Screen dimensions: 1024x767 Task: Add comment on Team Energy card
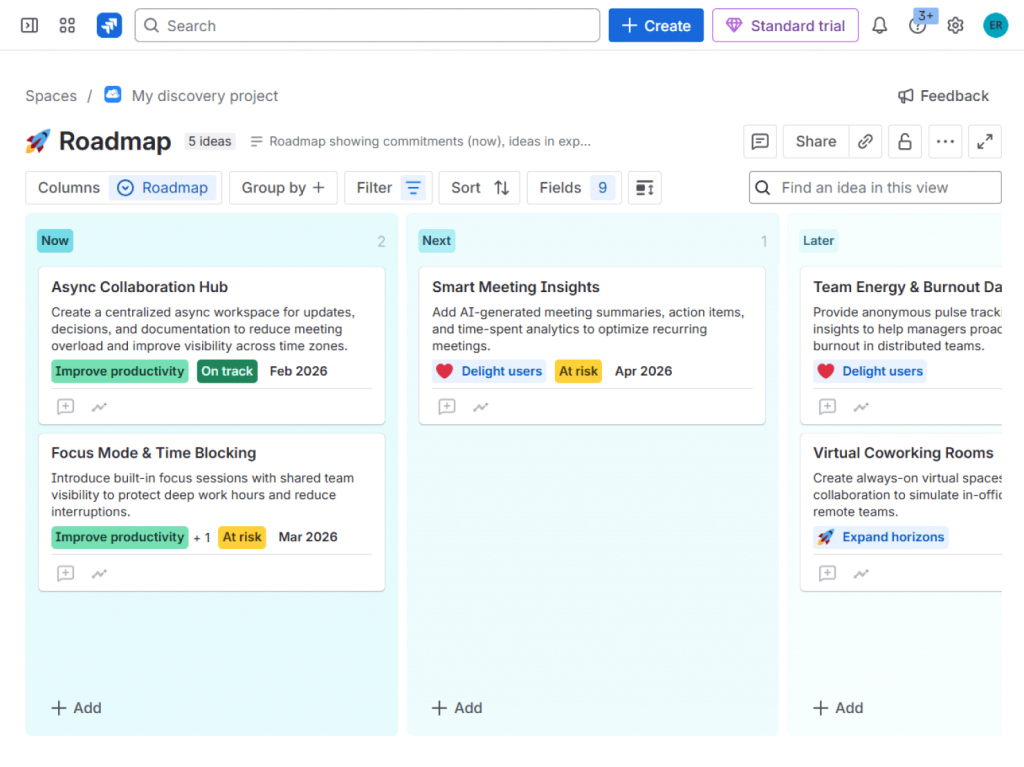[x=827, y=406]
